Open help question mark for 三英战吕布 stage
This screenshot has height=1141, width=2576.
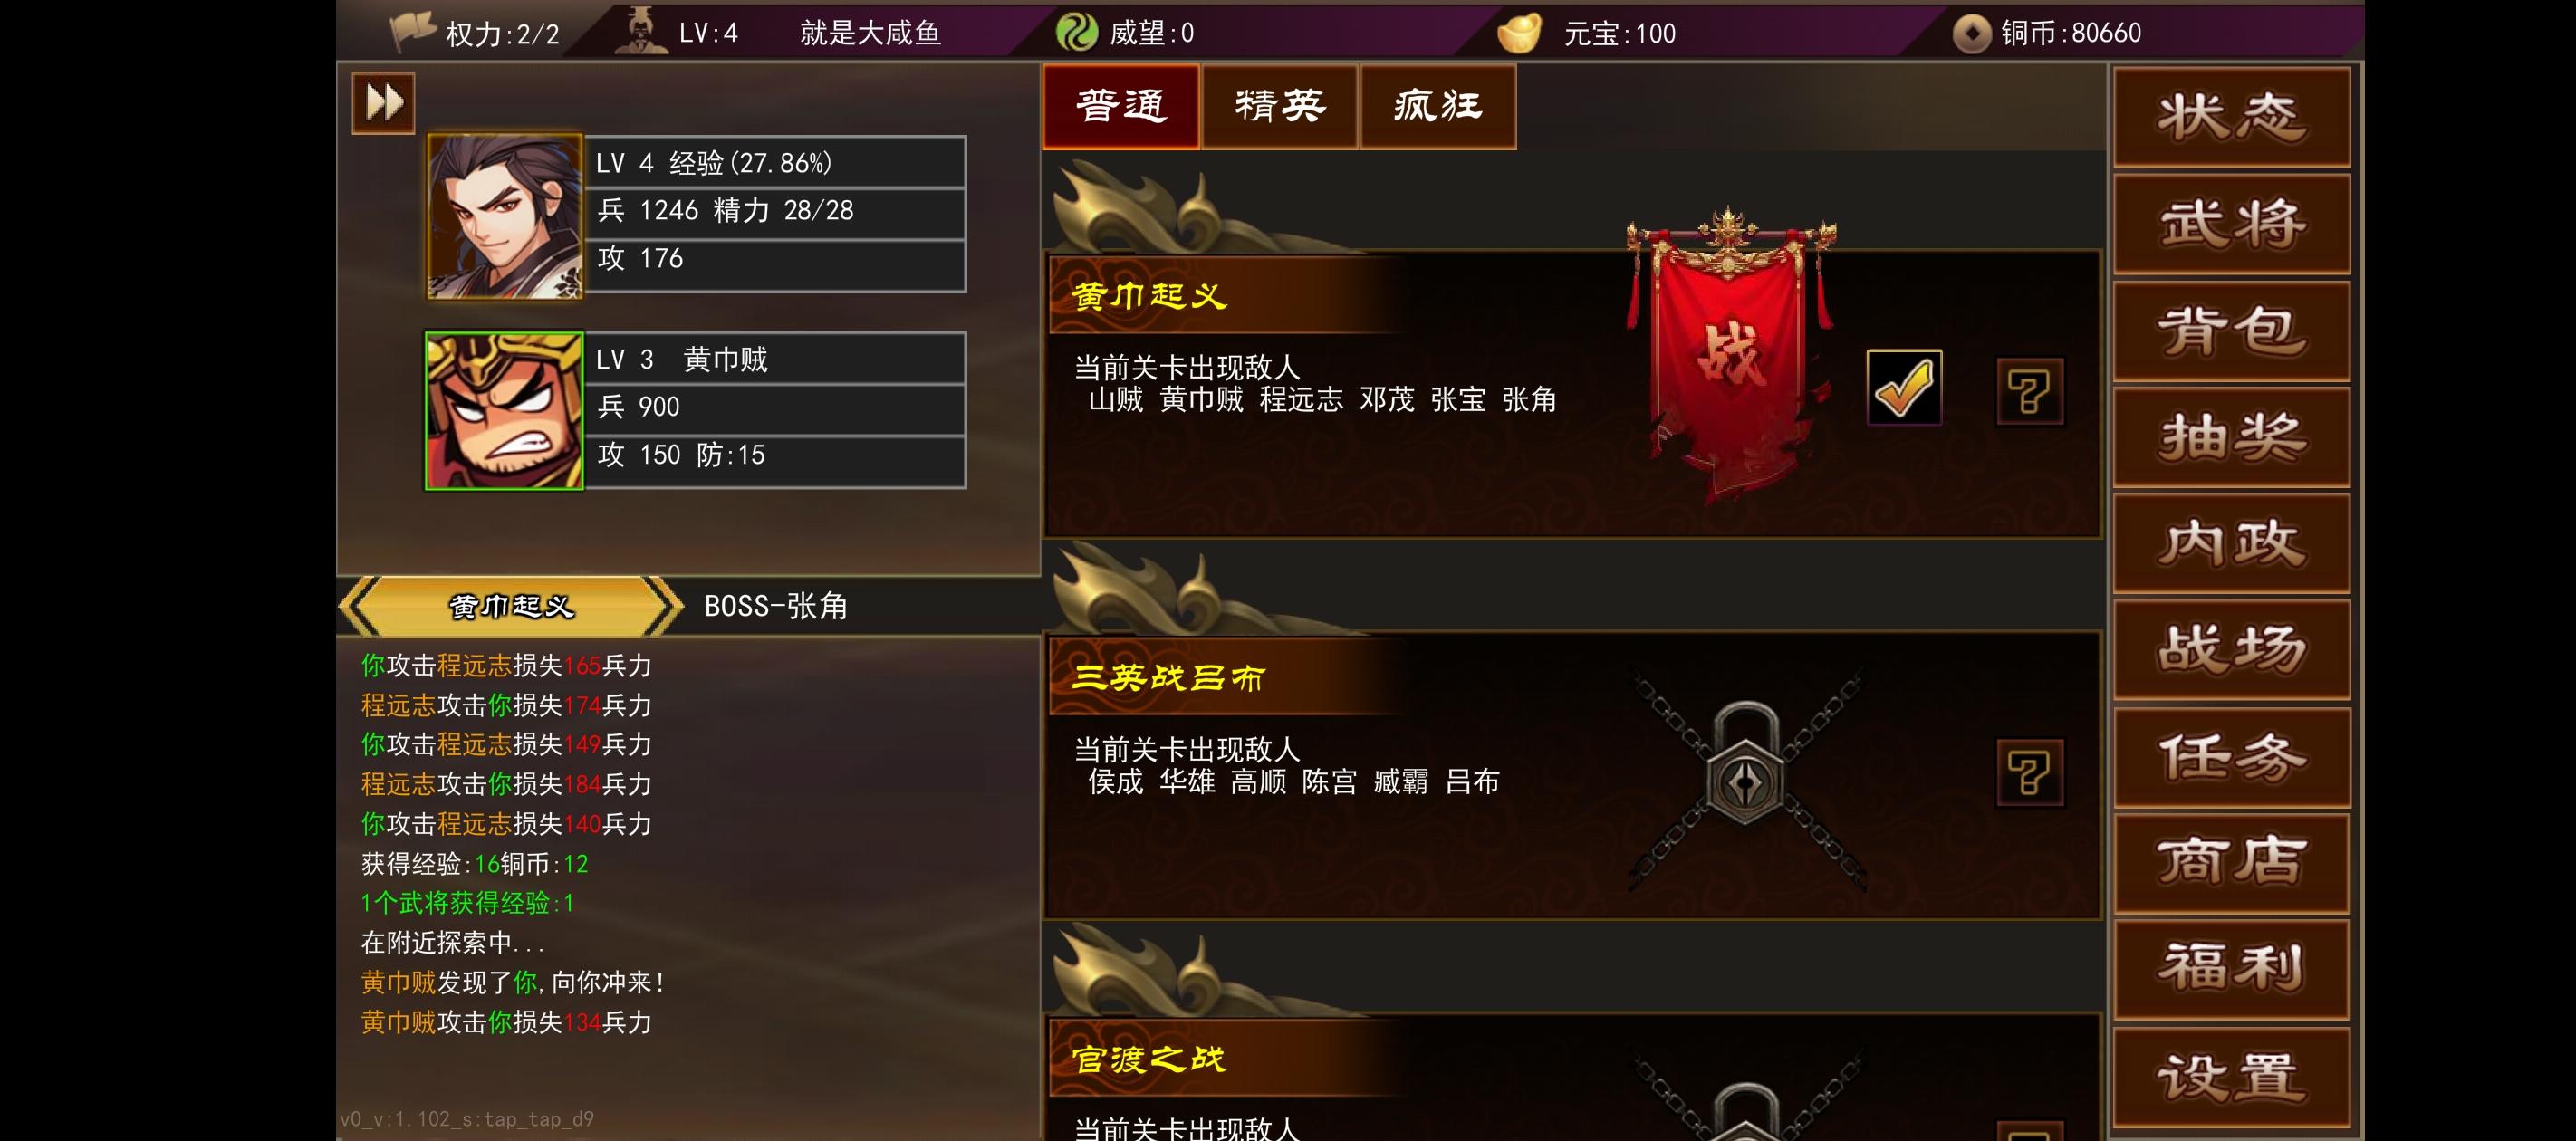[2029, 773]
